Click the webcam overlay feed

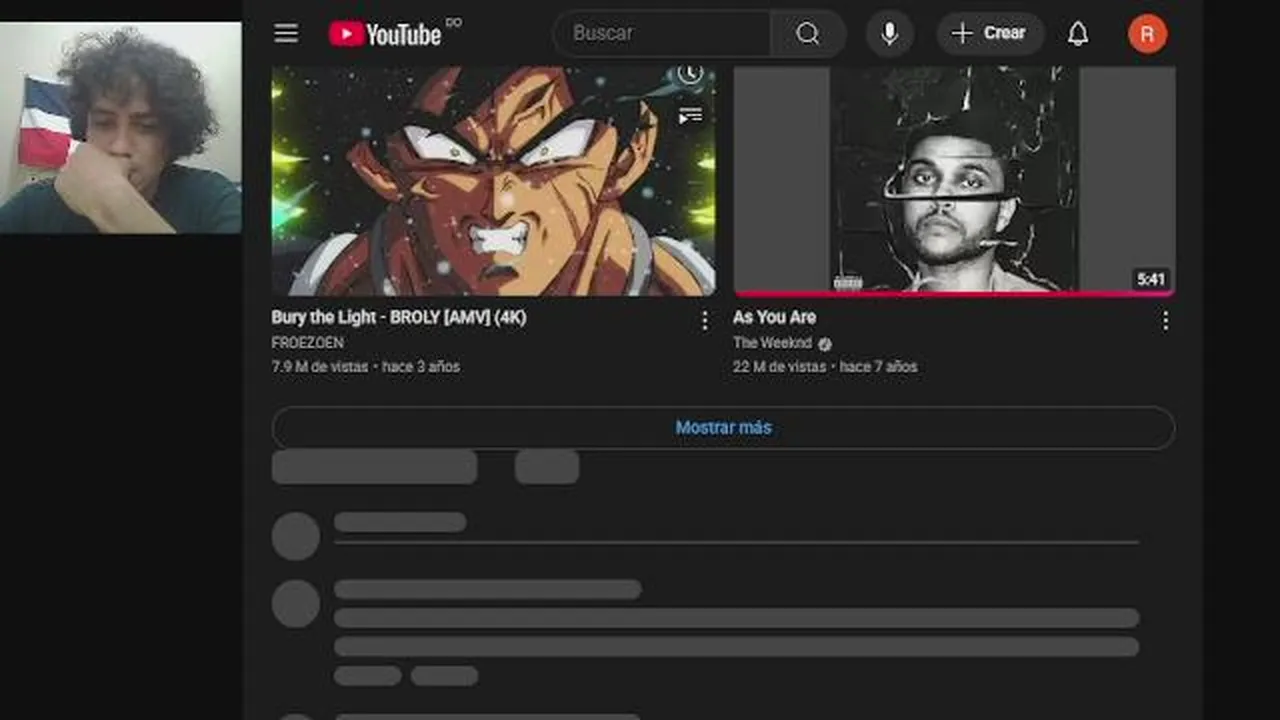121,128
